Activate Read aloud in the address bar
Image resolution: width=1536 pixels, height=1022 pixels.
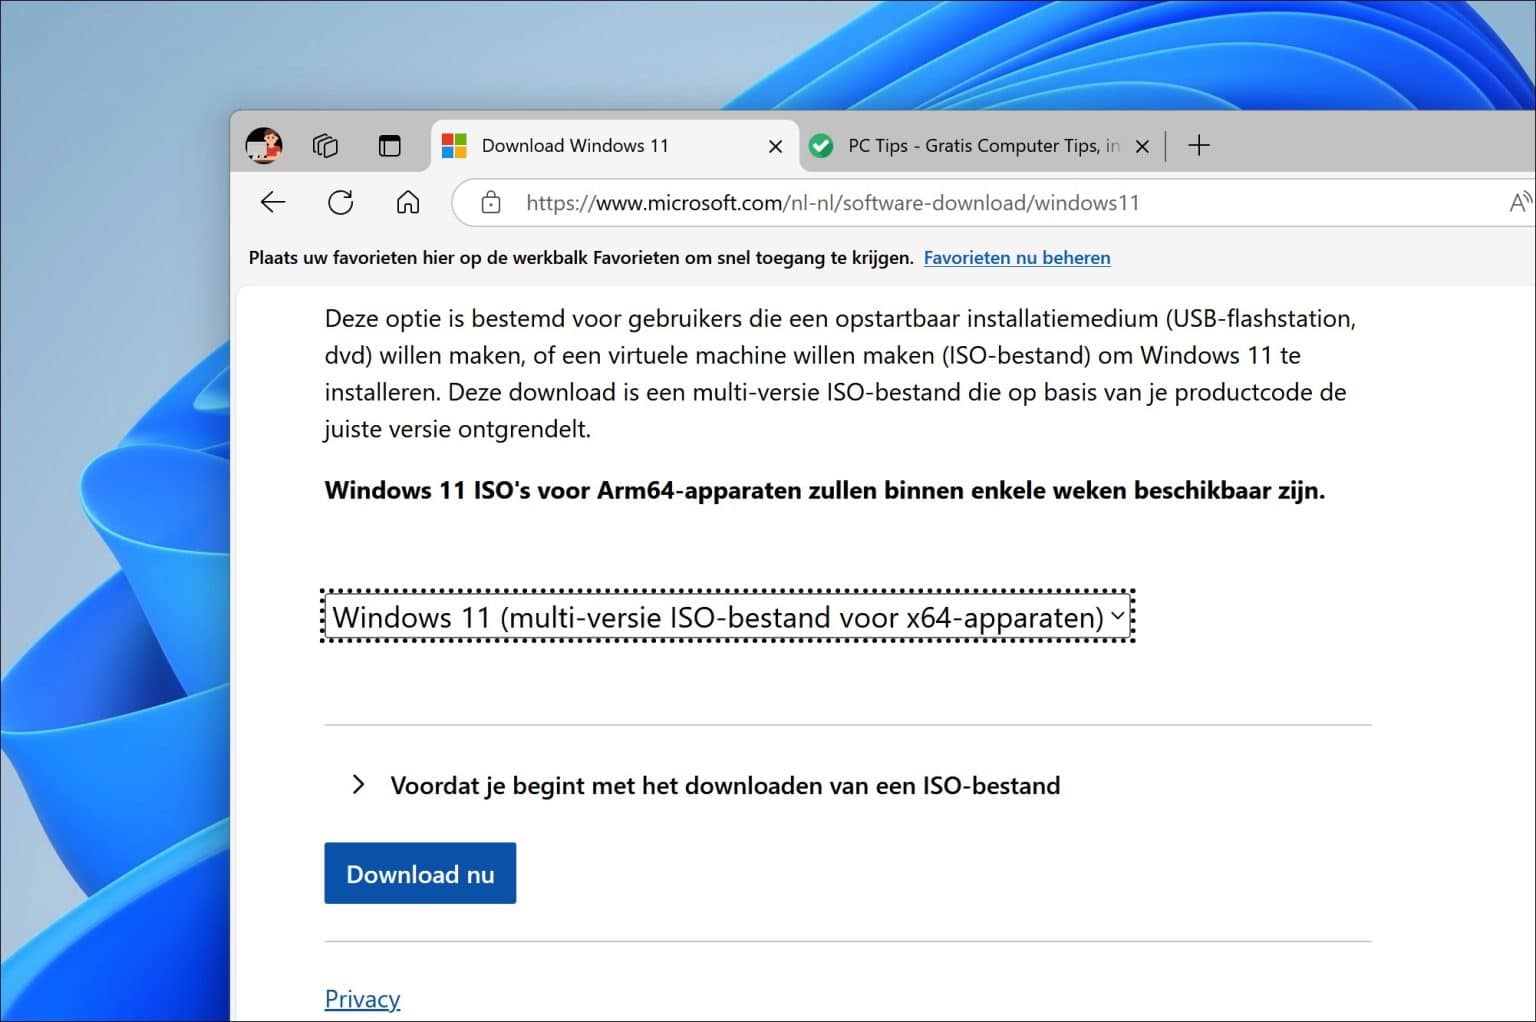coord(1520,202)
